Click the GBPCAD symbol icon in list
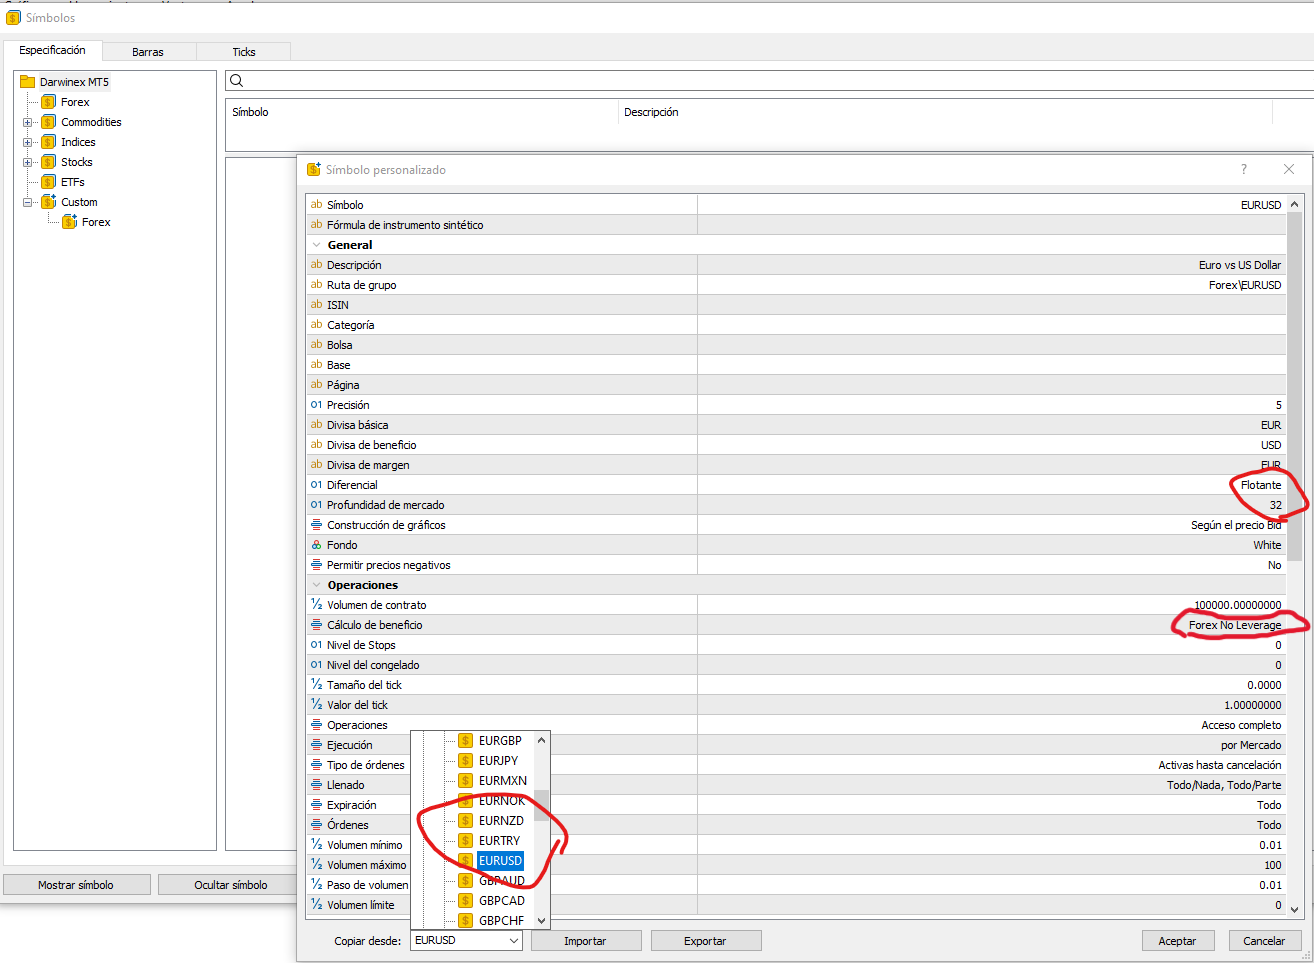This screenshot has height=963, width=1314. click(465, 901)
